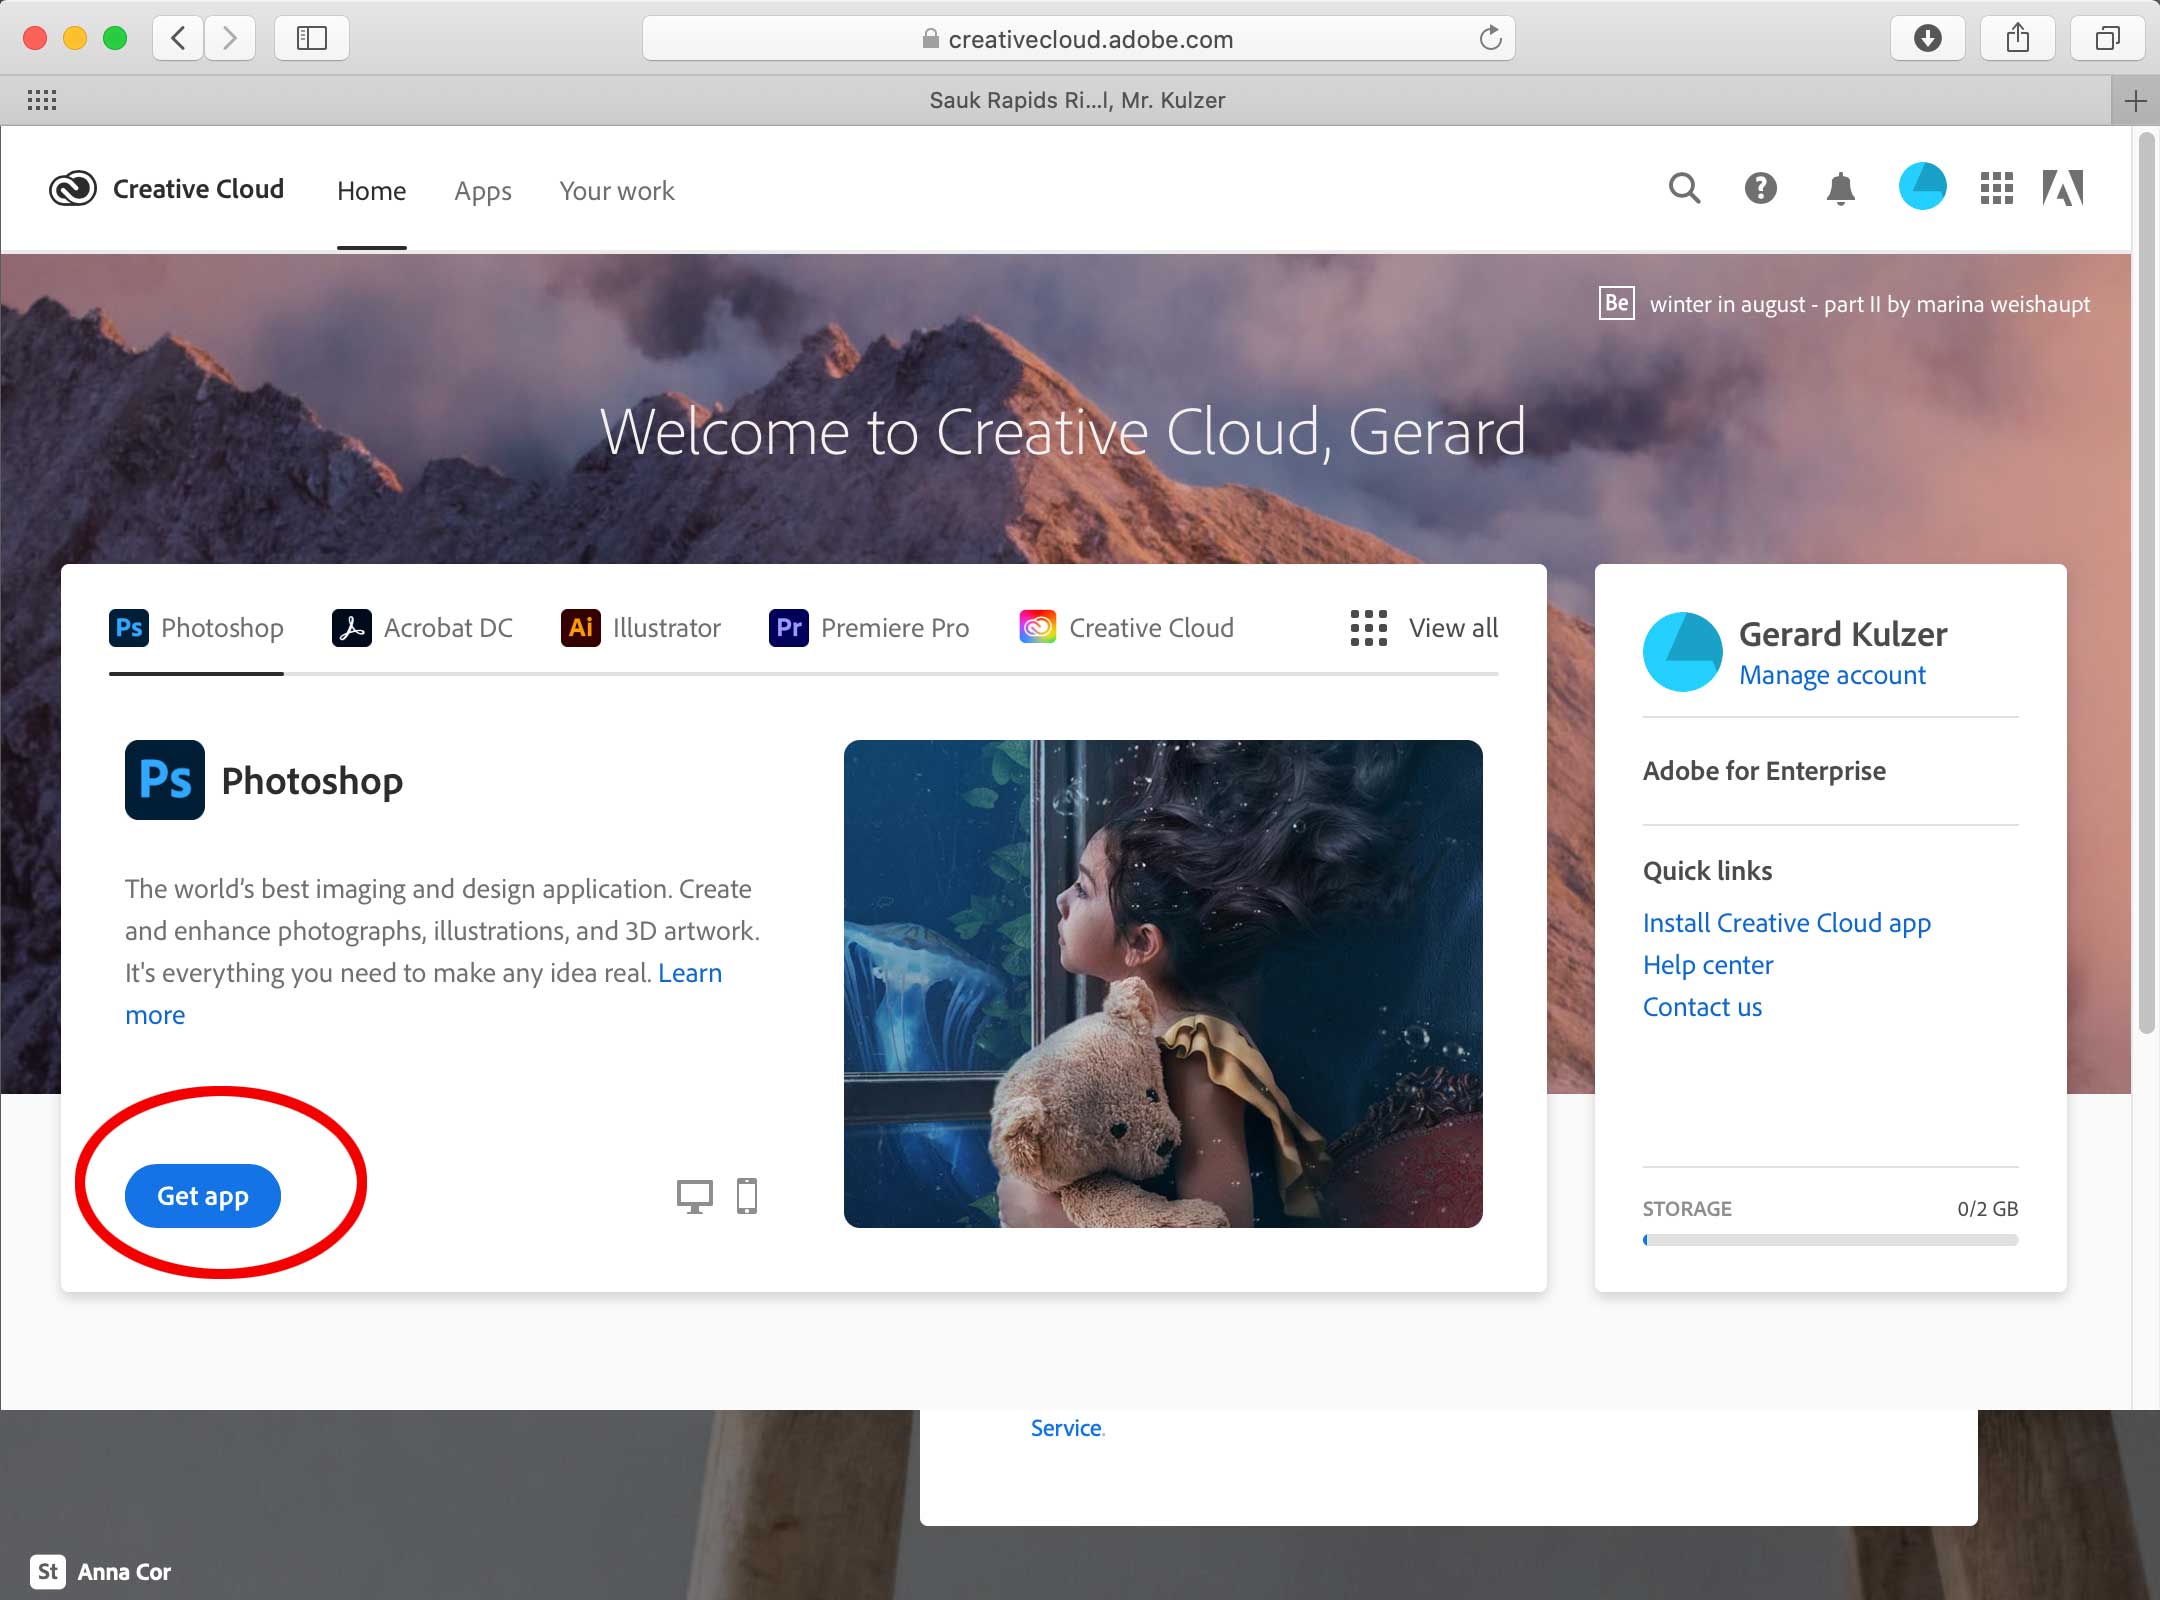2160x1600 pixels.
Task: Click the View all link
Action: [1453, 628]
